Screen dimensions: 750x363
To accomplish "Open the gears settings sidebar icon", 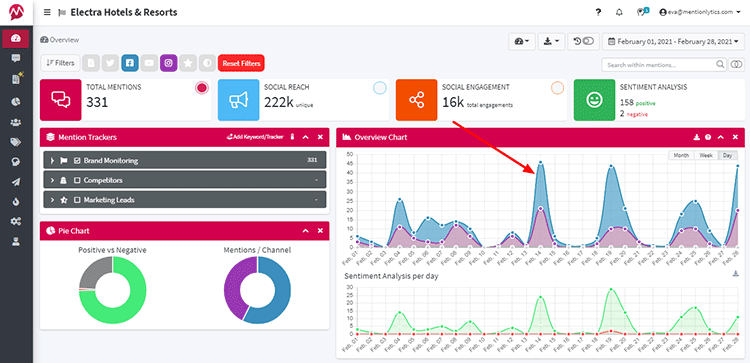I will coord(16,221).
